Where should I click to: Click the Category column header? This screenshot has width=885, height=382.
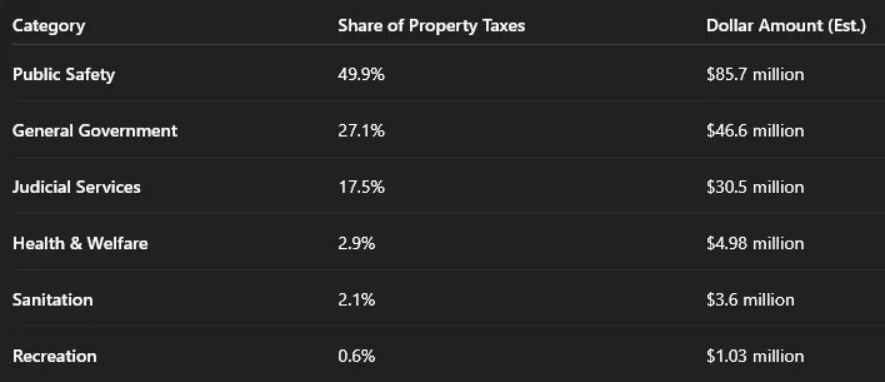(49, 27)
